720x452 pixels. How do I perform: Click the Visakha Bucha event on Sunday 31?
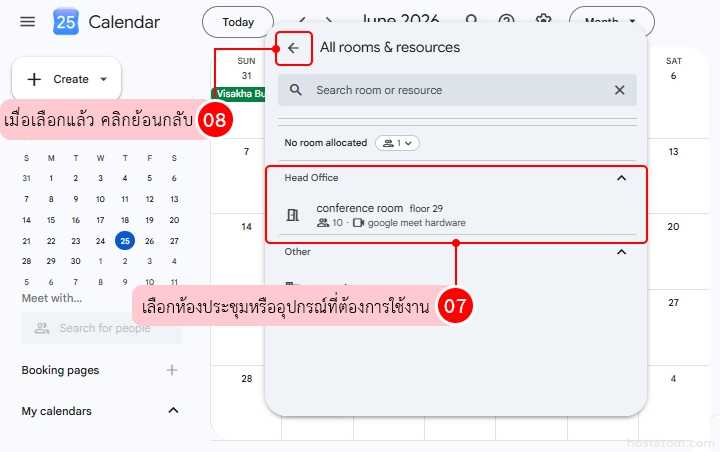(238, 94)
